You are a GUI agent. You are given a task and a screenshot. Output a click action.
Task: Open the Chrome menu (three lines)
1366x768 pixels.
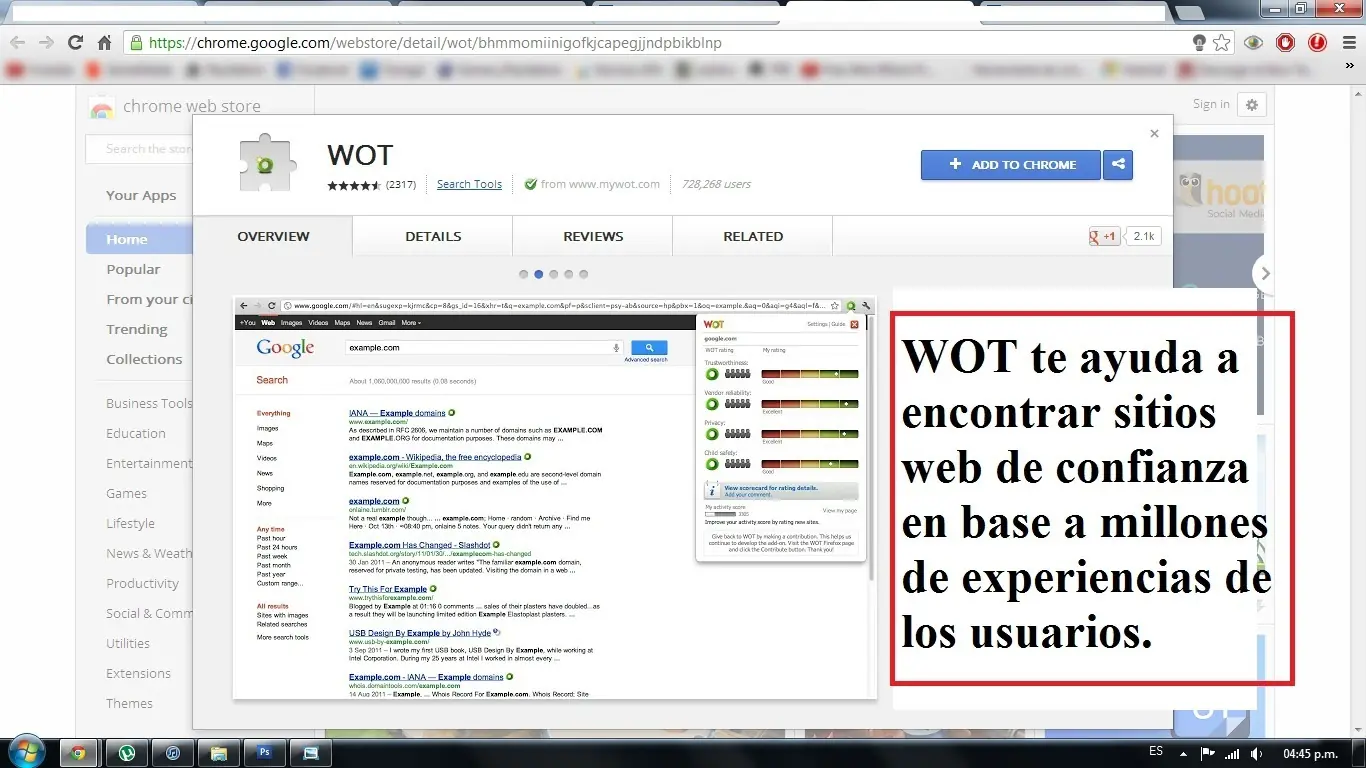pos(1347,43)
